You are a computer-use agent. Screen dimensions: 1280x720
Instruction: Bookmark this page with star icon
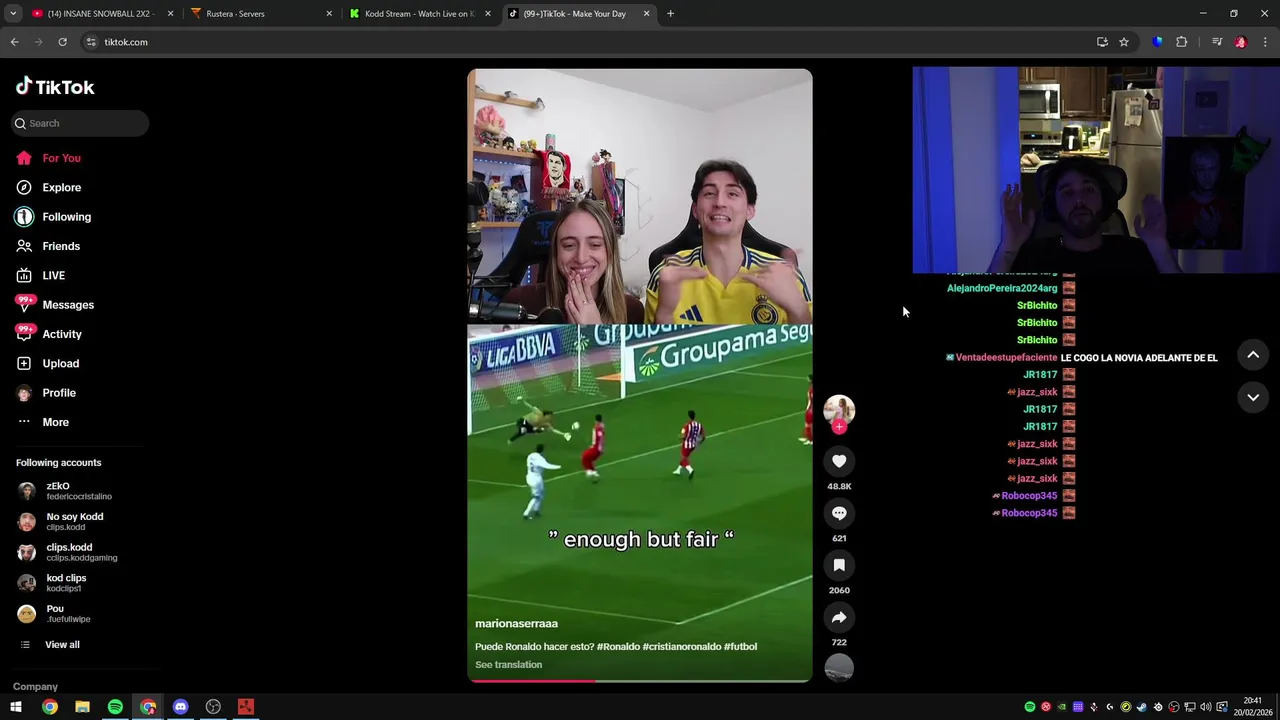coord(1124,42)
